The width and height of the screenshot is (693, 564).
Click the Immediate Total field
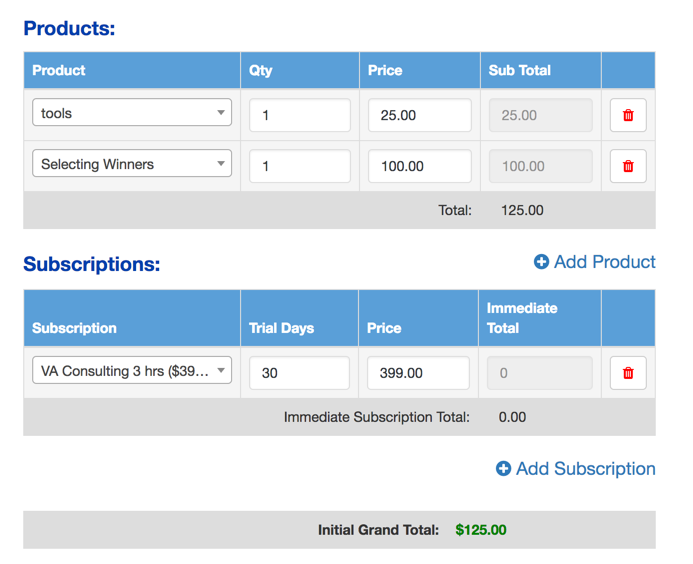(539, 373)
